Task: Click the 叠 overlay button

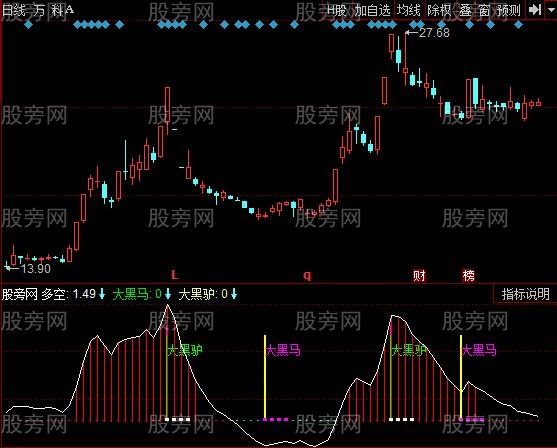Action: point(465,10)
